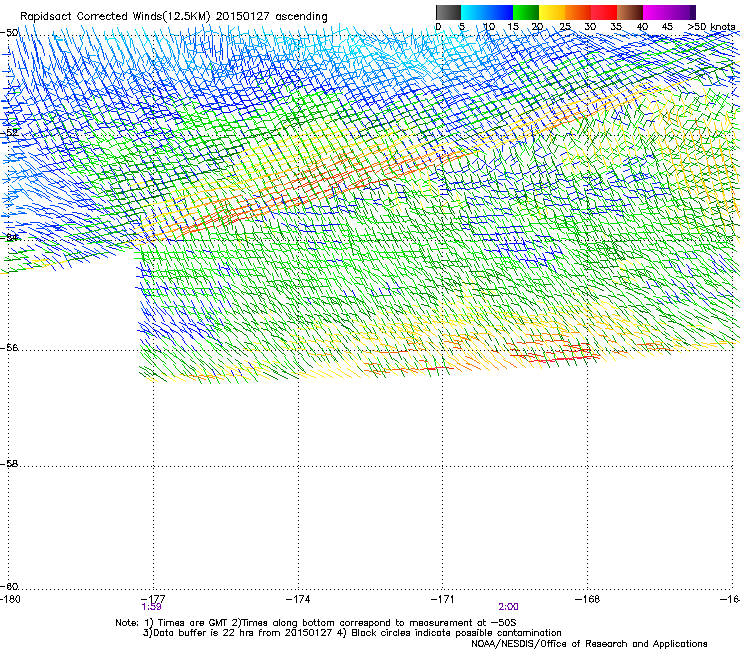
Task: Click the purple time stamp '1:59'
Action: pos(151,607)
